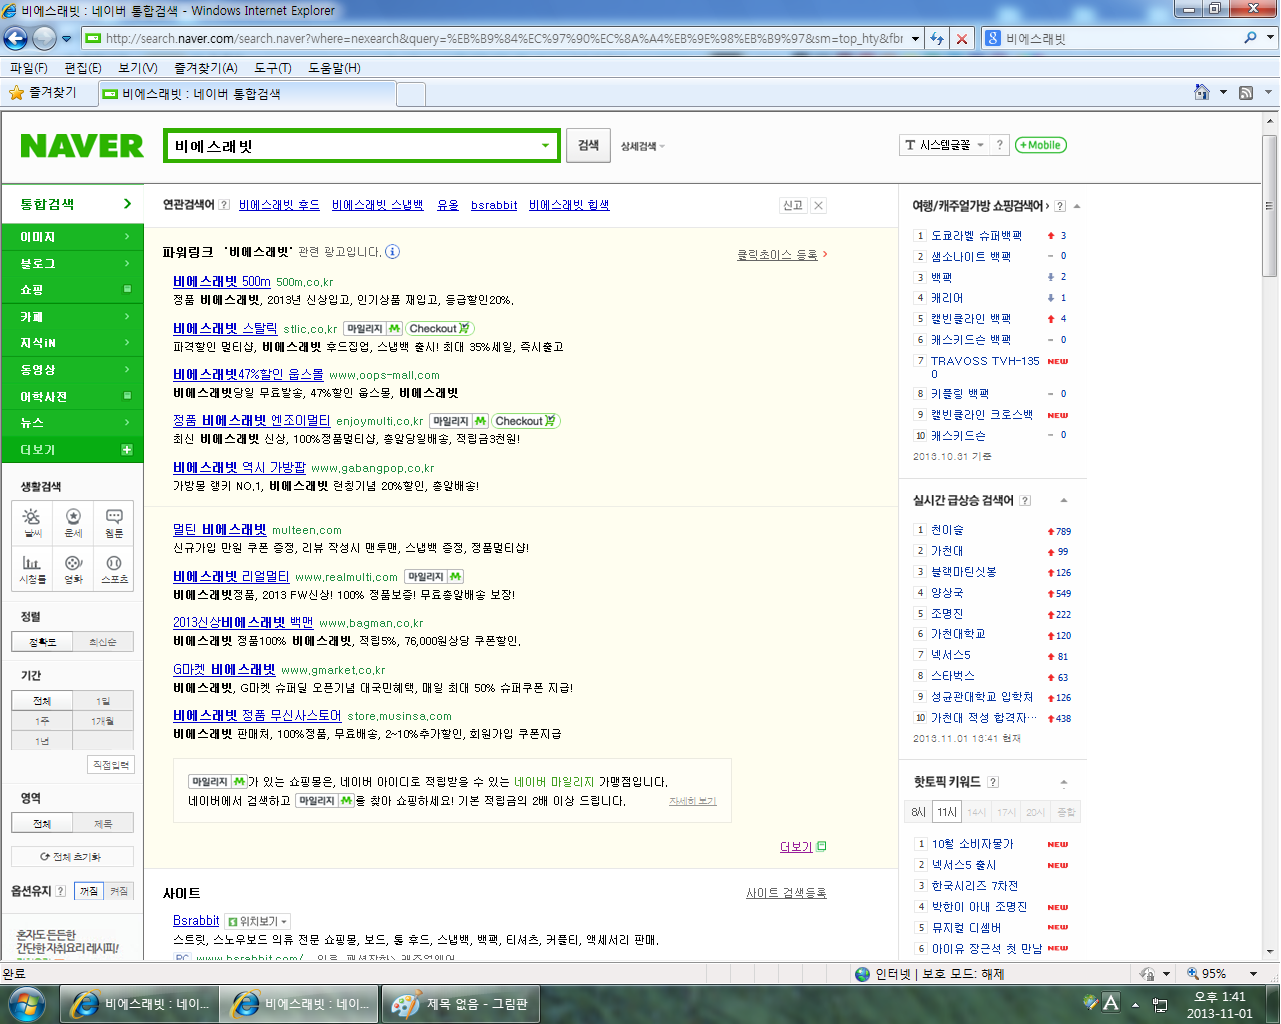The image size is (1281, 1024).
Task: Open the 도구(T) menu
Action: click(272, 68)
